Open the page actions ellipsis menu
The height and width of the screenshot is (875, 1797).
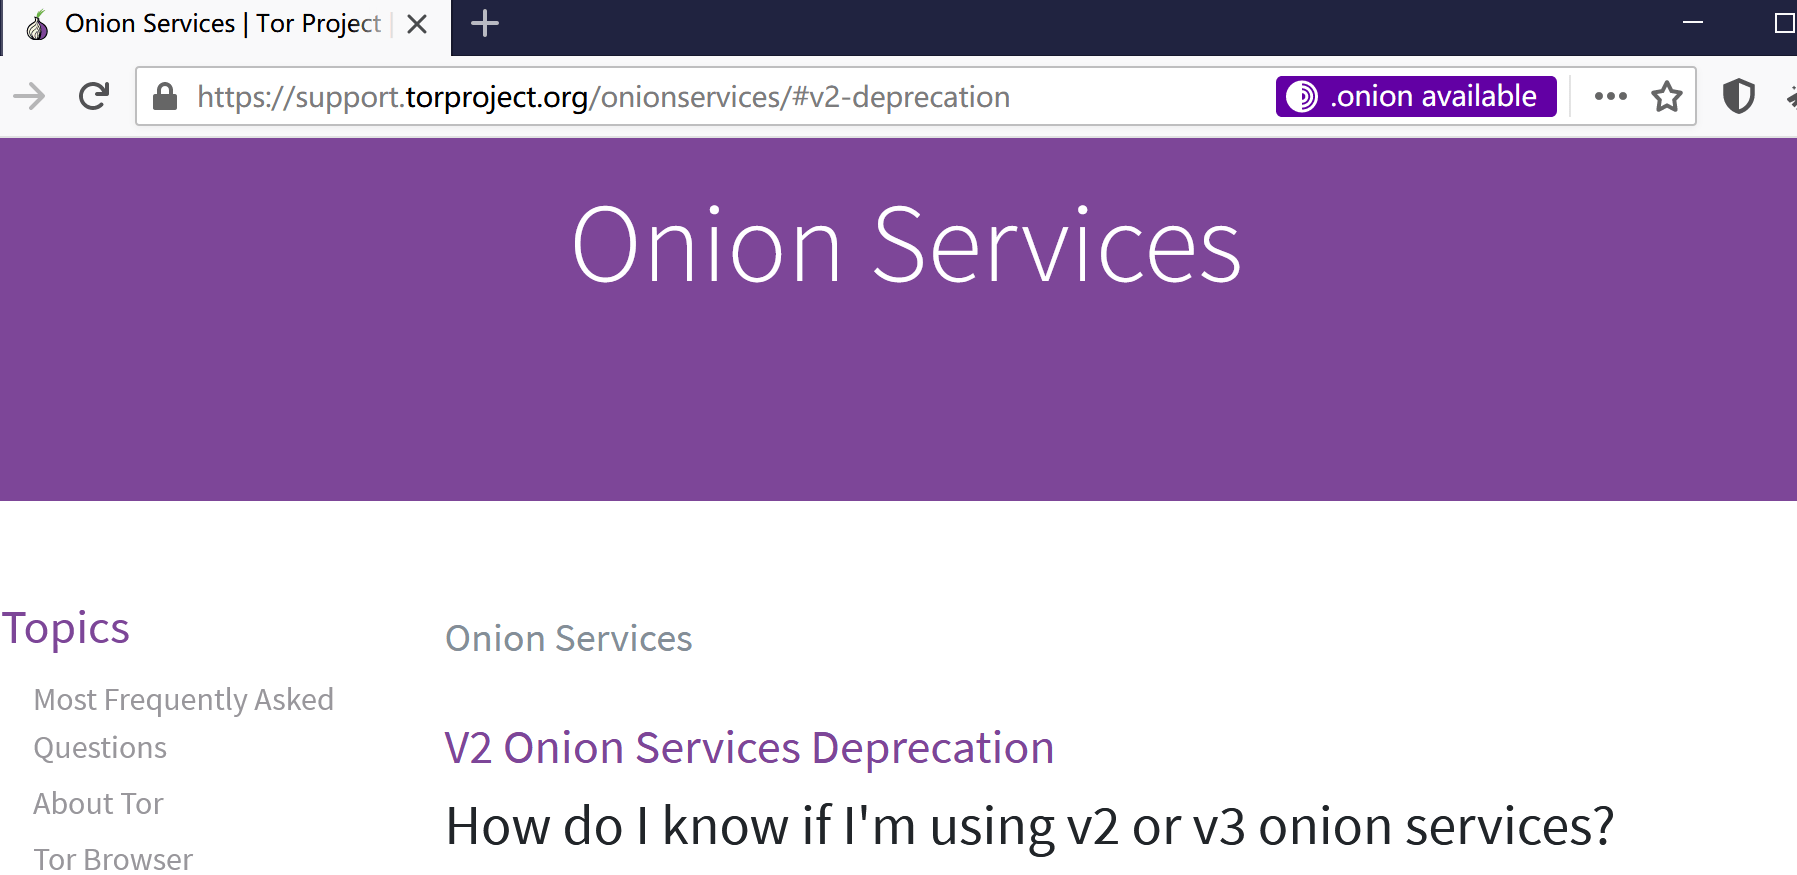(1610, 96)
